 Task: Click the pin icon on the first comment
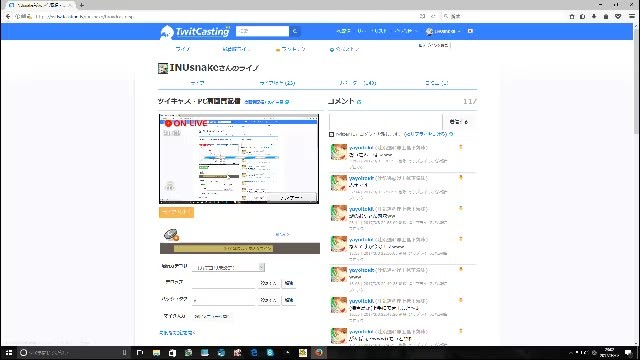(x=461, y=147)
